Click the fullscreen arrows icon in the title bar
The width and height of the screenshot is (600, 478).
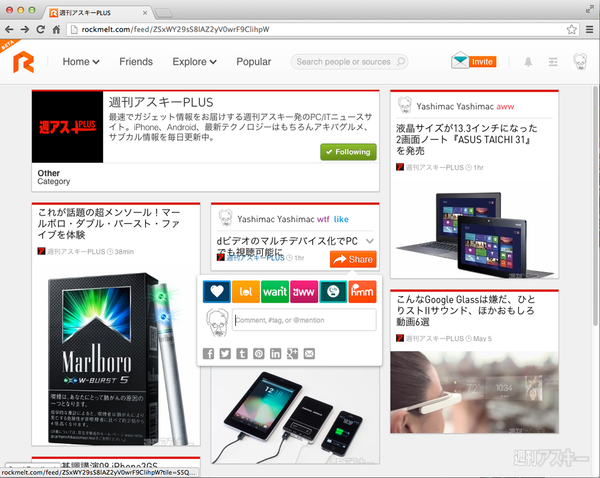[590, 10]
